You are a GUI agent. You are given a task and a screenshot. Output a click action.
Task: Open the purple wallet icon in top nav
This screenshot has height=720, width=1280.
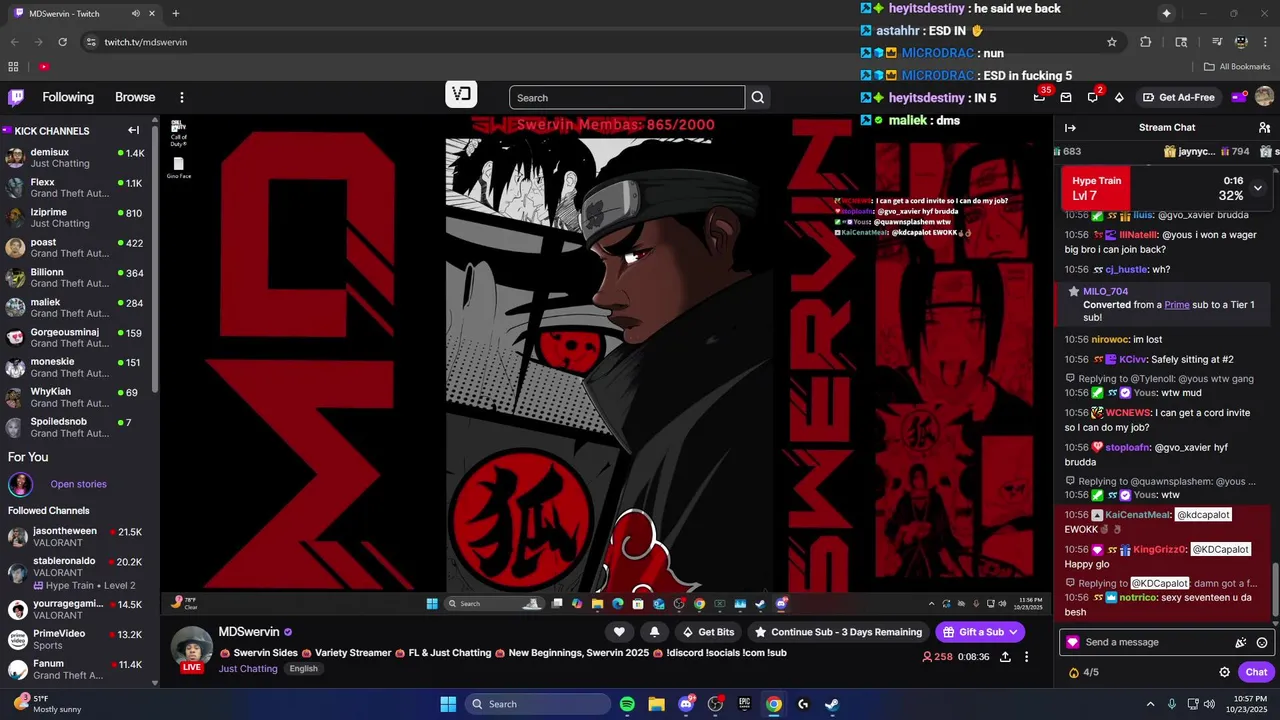[1239, 97]
